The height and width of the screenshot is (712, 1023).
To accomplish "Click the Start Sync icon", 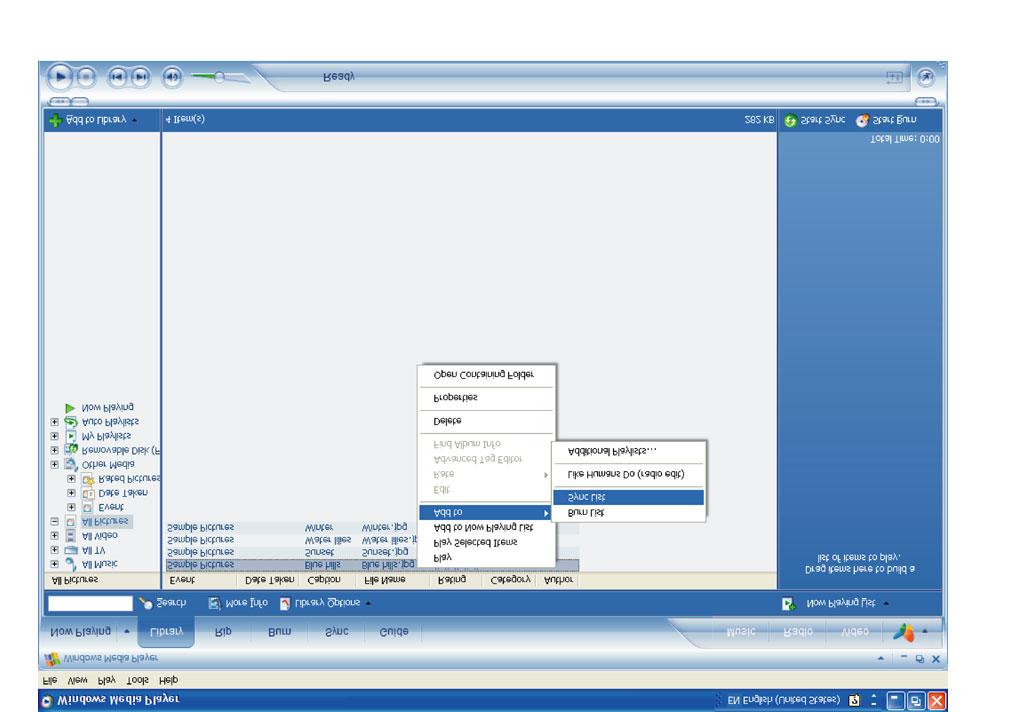I will pos(791,120).
